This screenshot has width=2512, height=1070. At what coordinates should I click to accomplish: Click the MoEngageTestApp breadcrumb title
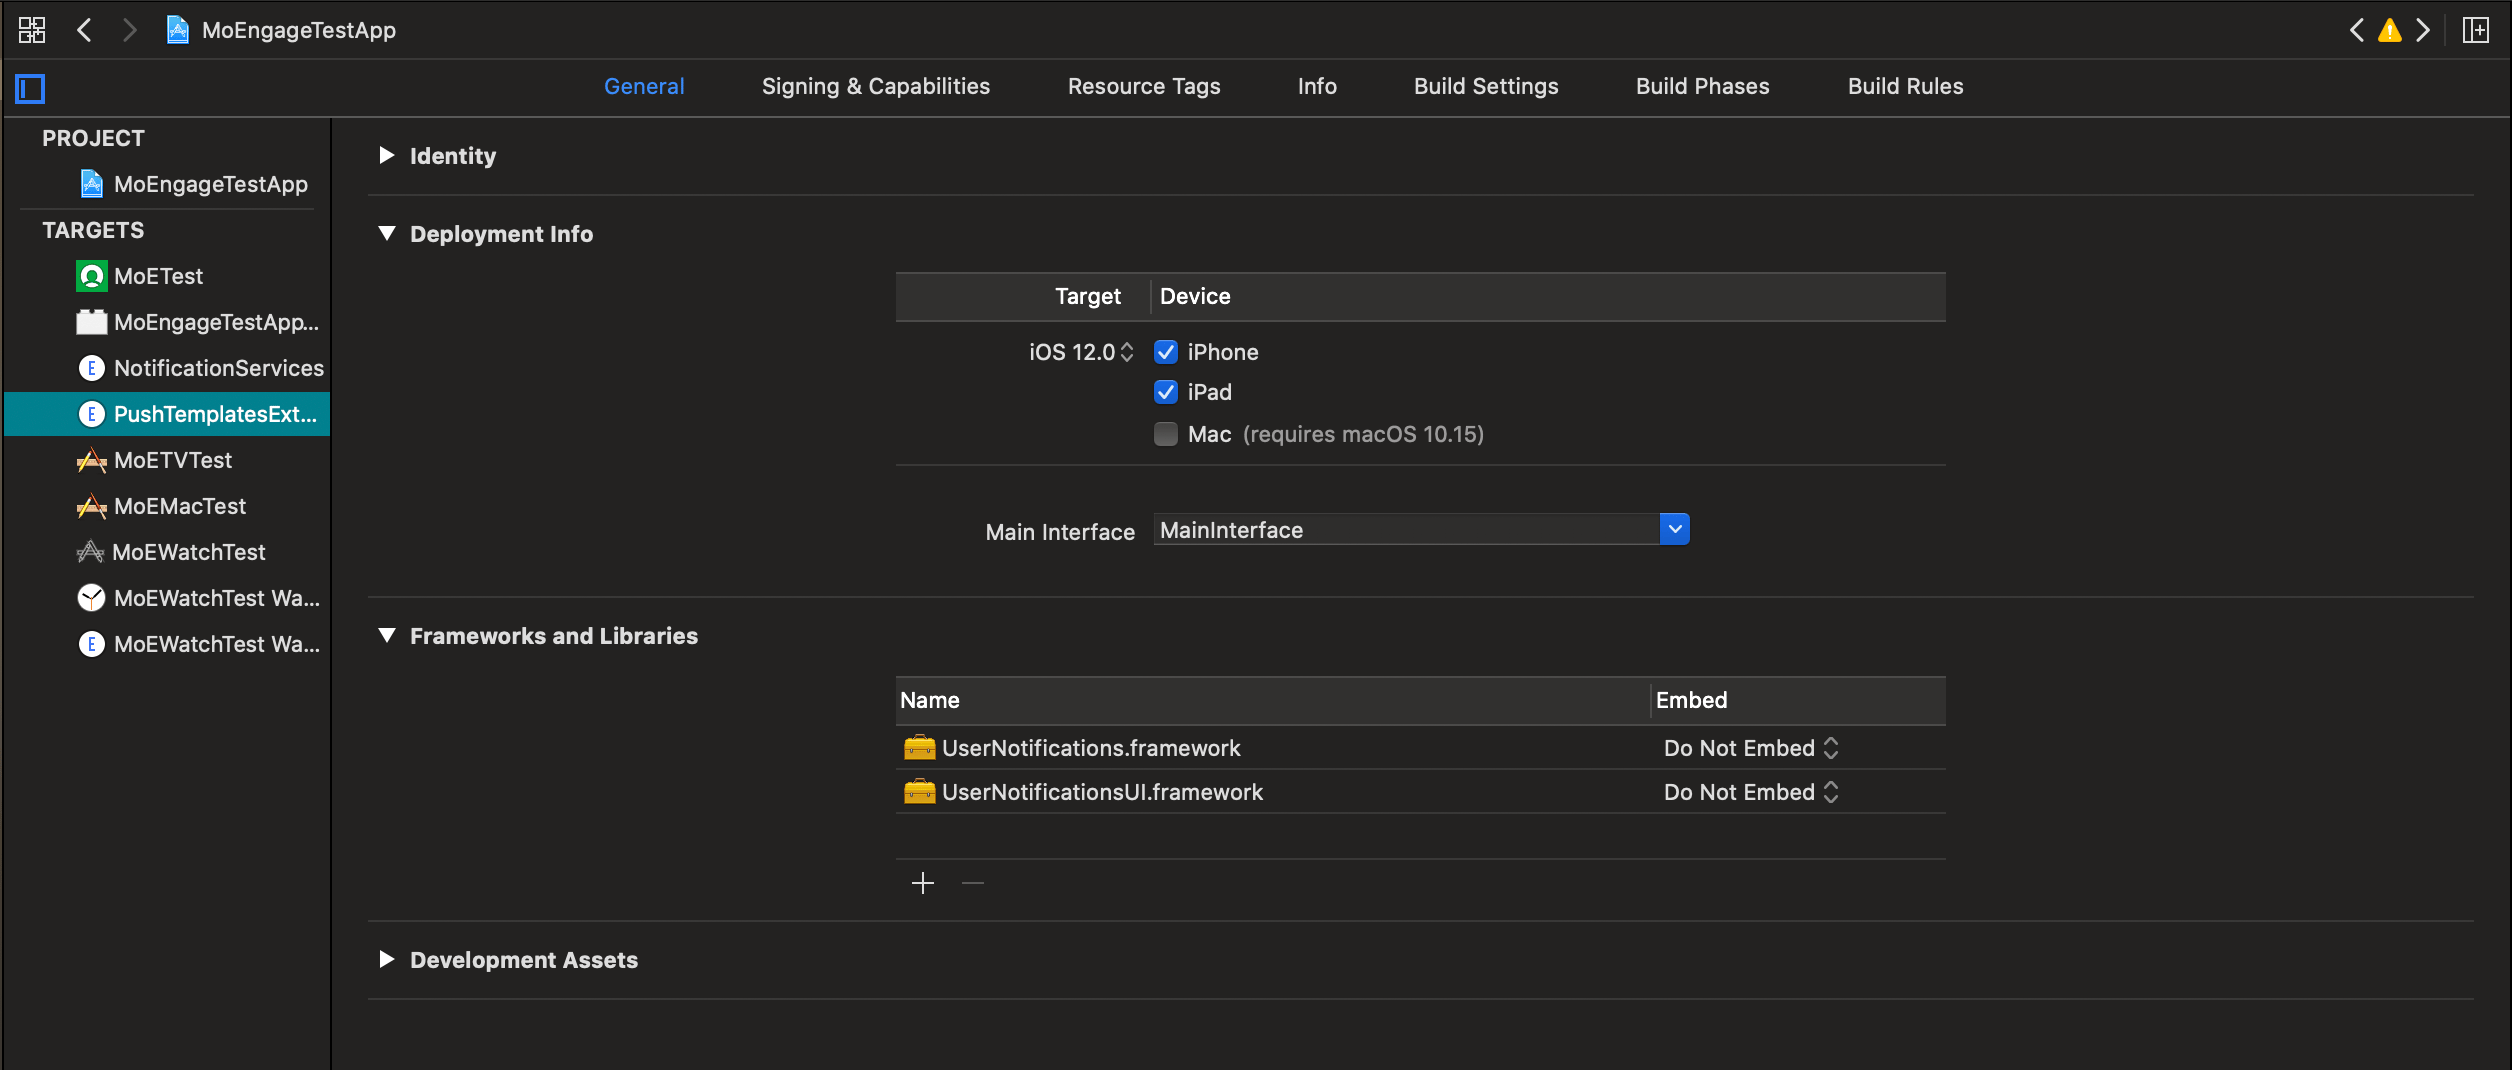(299, 30)
